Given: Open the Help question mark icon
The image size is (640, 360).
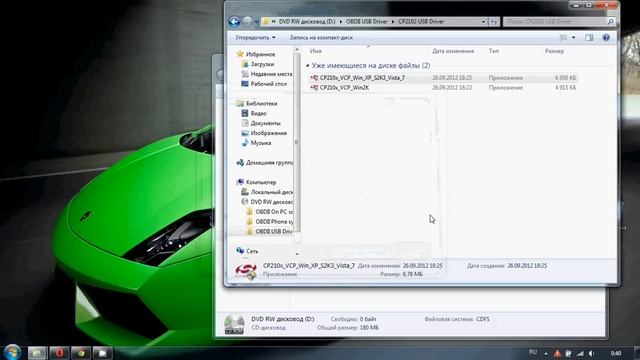Looking at the screenshot, I should (x=606, y=38).
